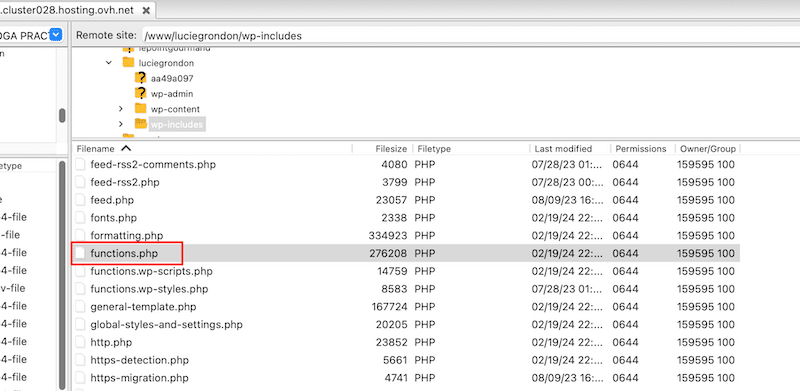Select the functions.php filename
The width and height of the screenshot is (800, 391).
124,253
